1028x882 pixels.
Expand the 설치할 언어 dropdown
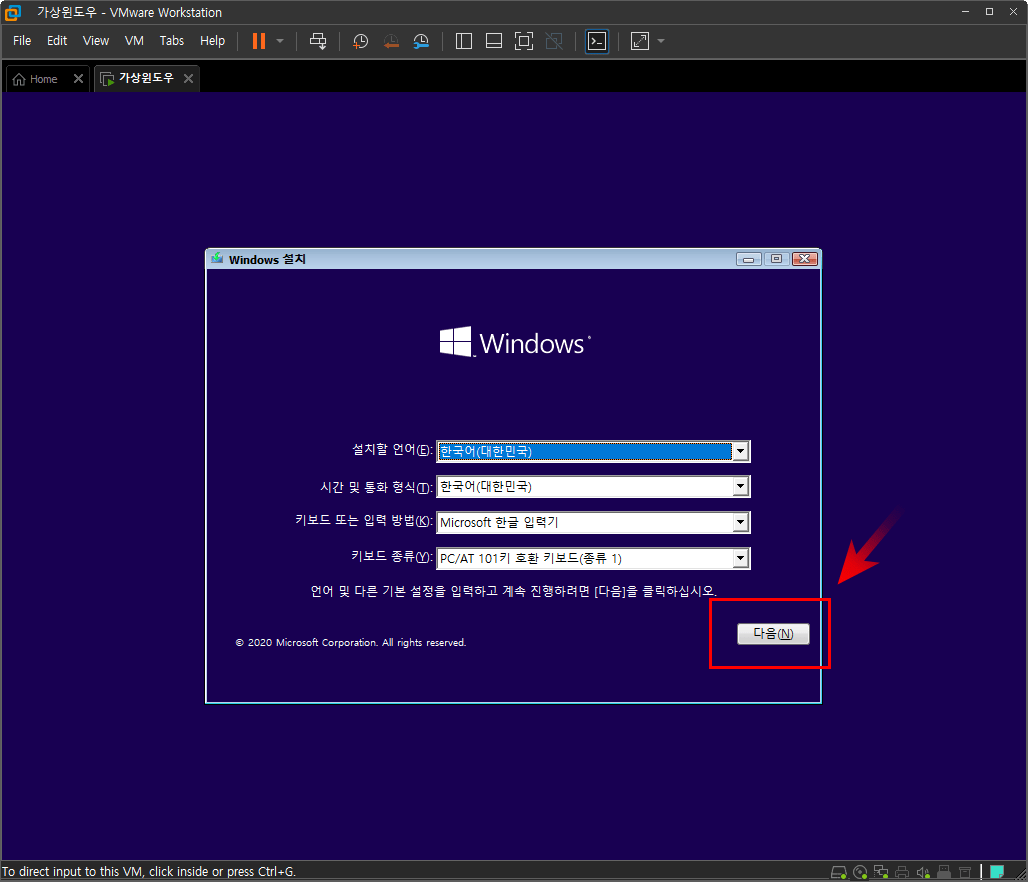point(740,451)
